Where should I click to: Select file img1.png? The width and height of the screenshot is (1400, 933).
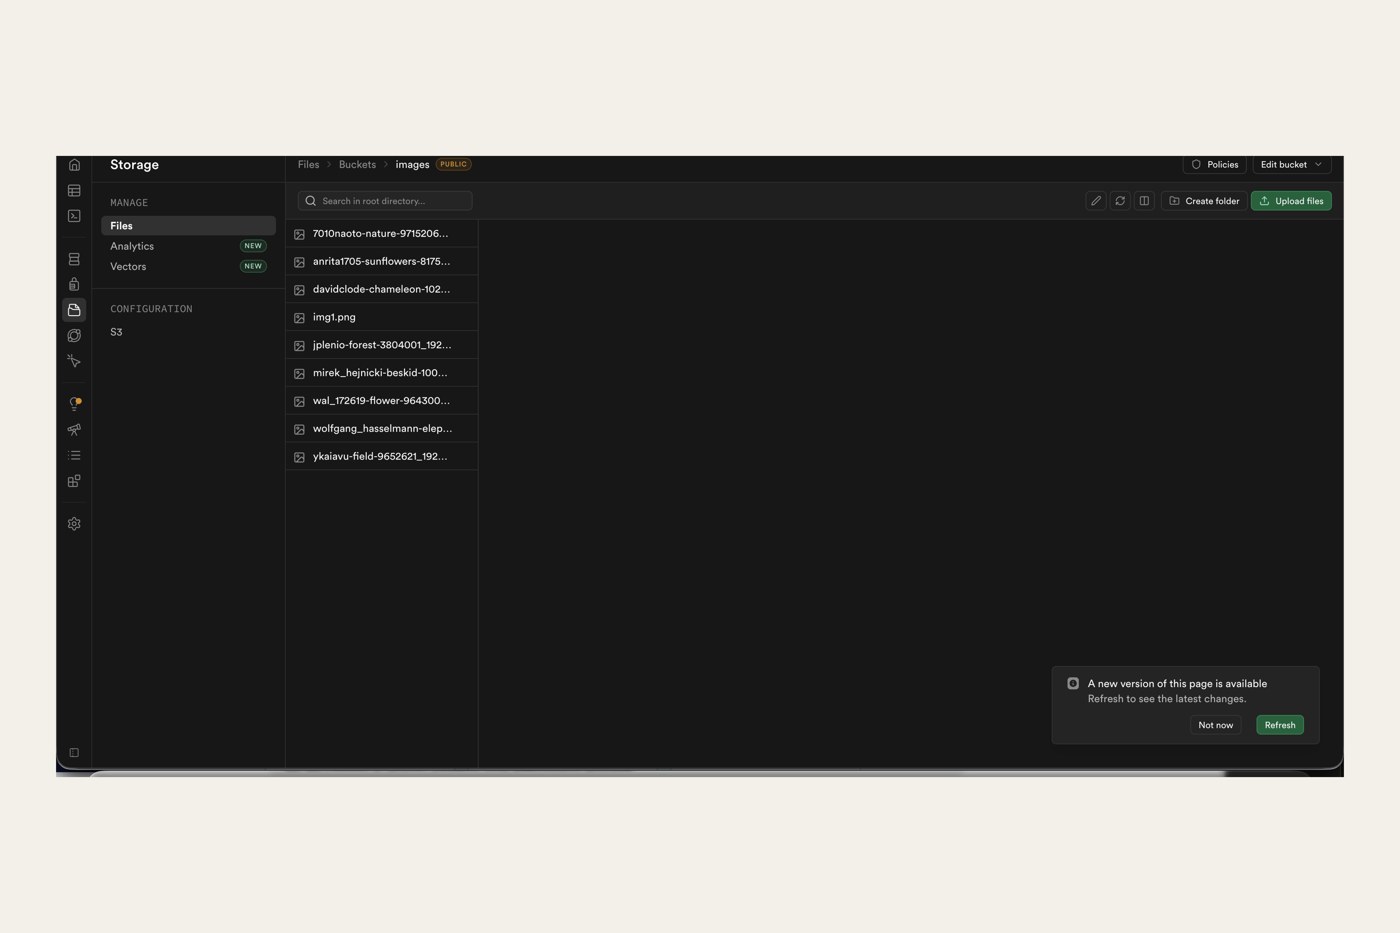pos(382,318)
